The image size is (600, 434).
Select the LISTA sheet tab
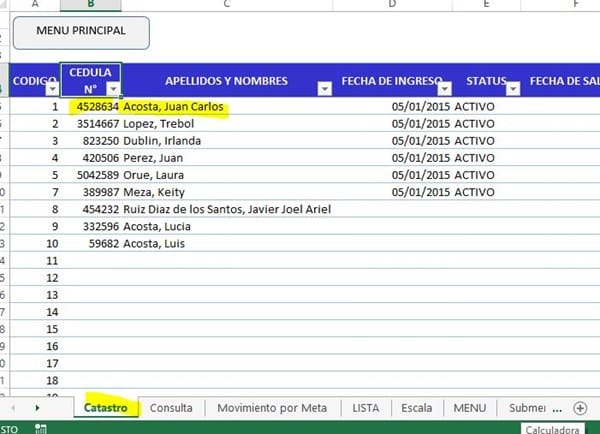pos(365,408)
